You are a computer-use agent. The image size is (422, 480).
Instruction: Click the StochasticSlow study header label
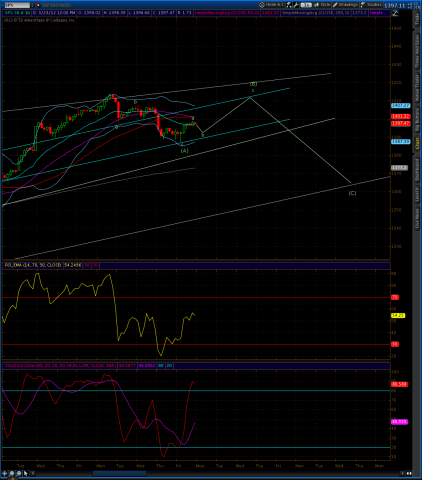pyautogui.click(x=60, y=366)
